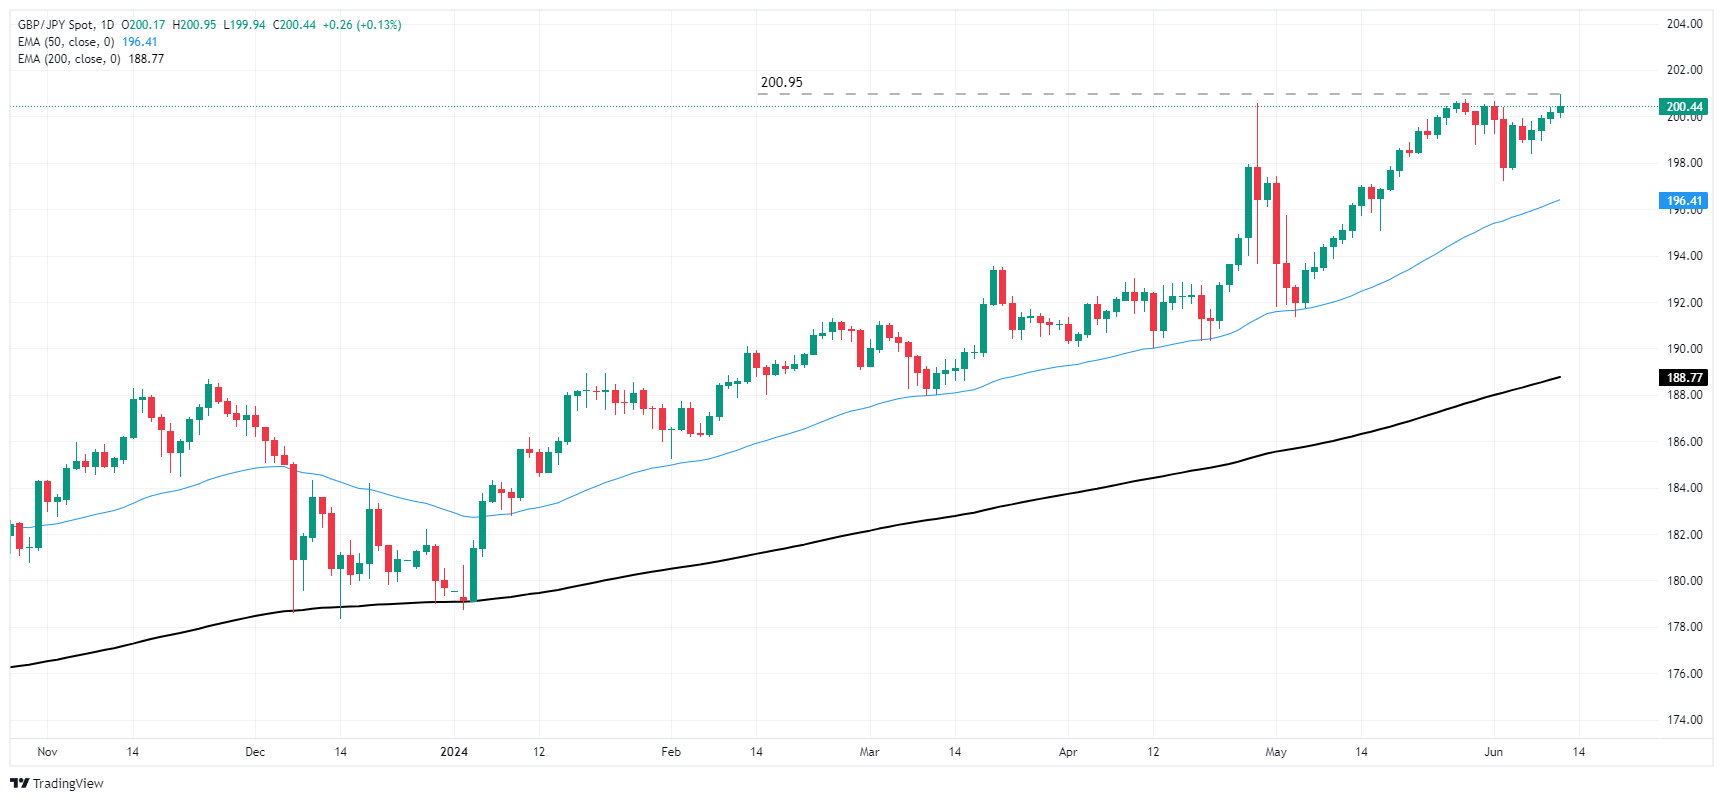The width and height of the screenshot is (1723, 801).
Task: Click the Jun label on time axis
Action: tap(1493, 752)
